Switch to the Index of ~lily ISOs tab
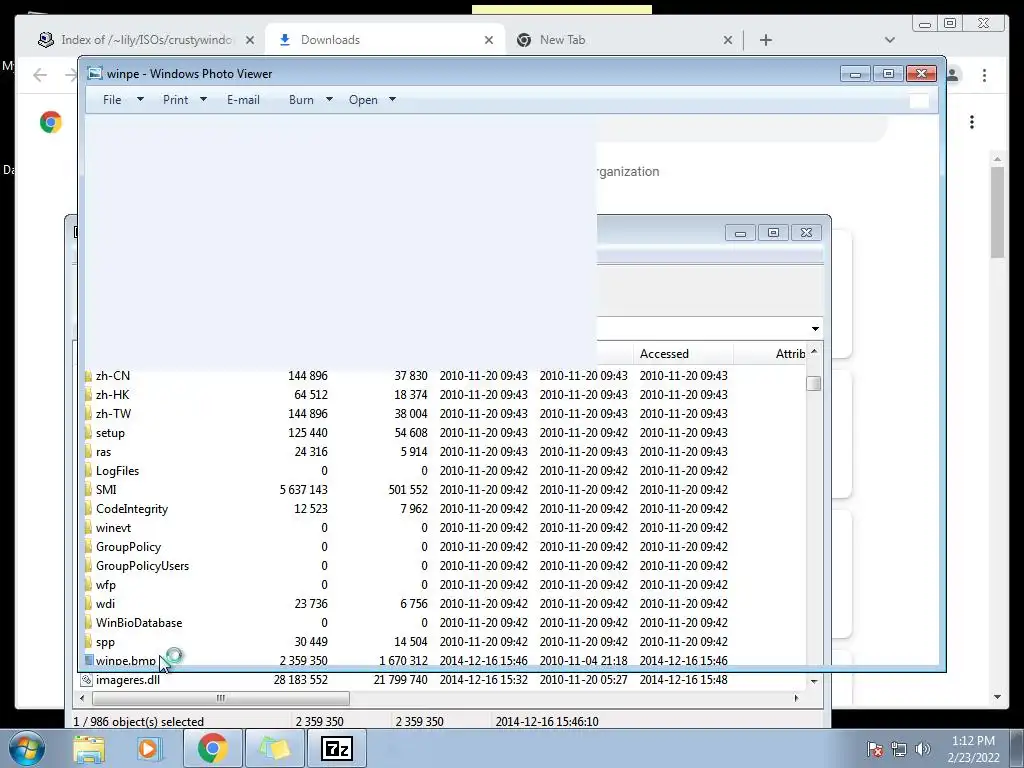 point(147,40)
